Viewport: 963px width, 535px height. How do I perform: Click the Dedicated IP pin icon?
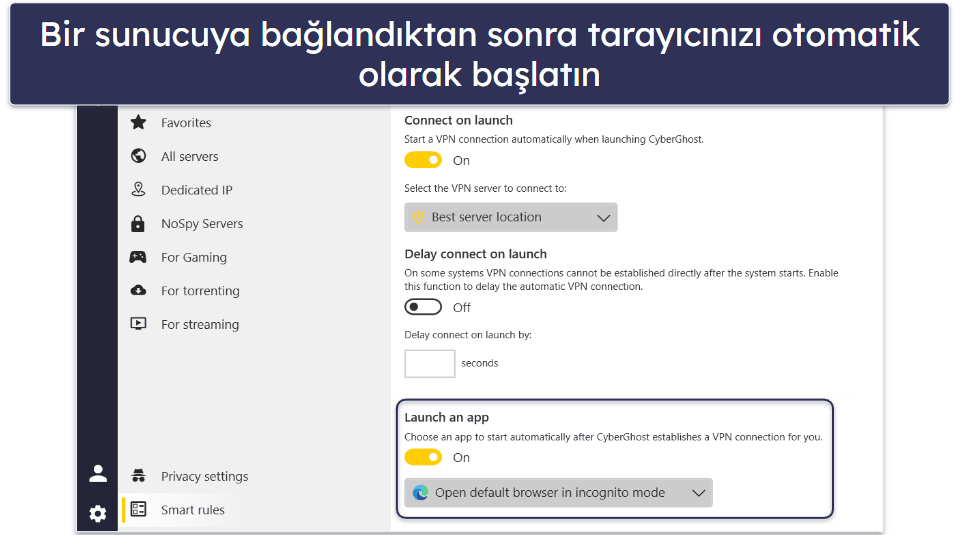click(x=139, y=189)
